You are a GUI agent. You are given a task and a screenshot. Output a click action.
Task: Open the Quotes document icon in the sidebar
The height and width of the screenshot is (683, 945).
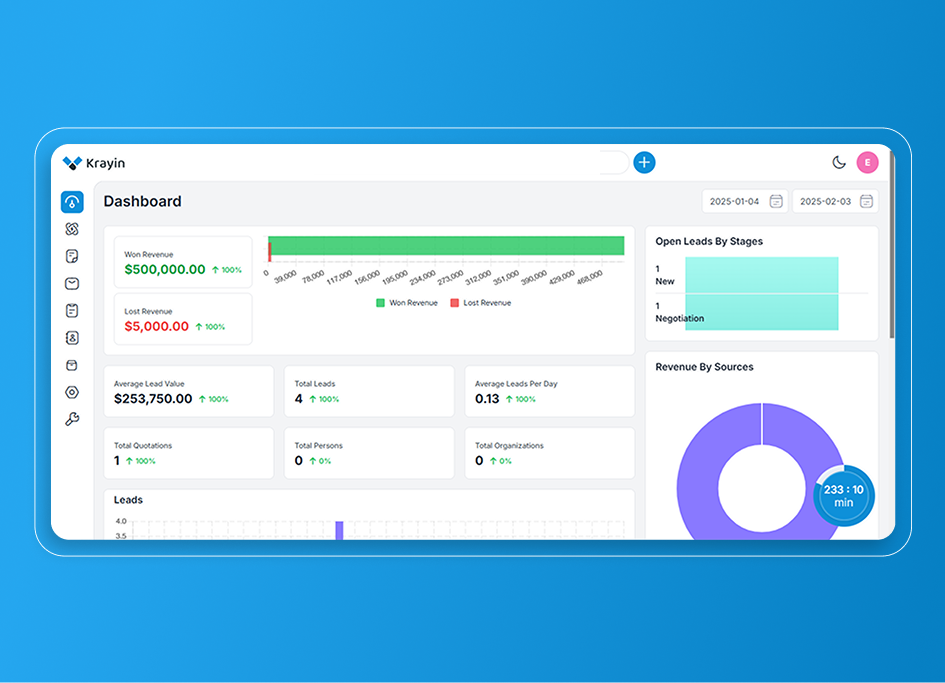(72, 256)
